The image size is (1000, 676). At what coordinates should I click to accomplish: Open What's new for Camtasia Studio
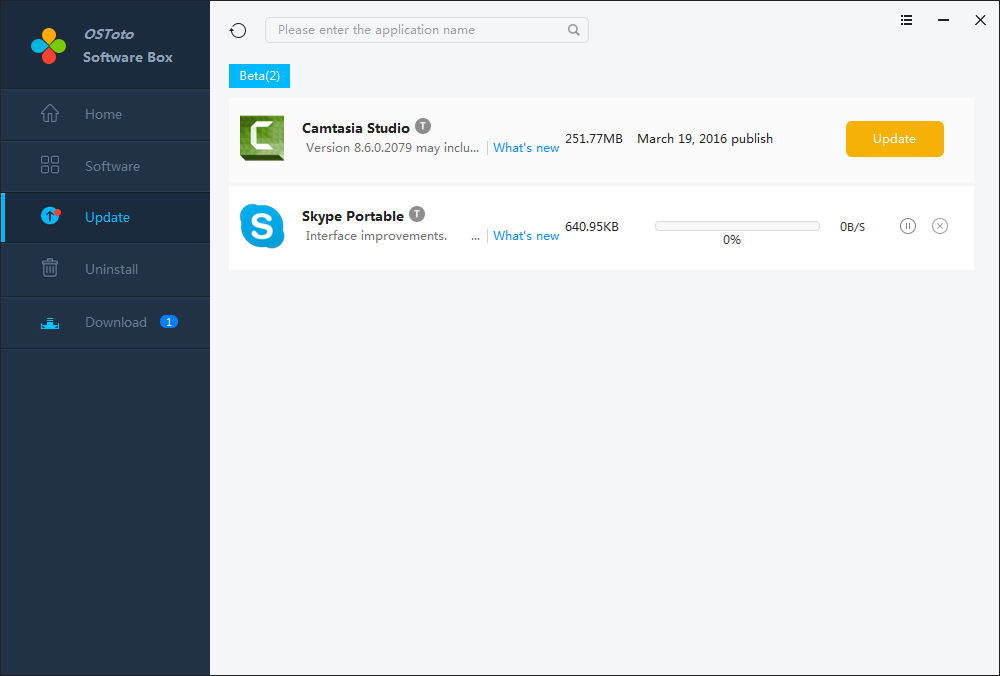click(x=526, y=148)
